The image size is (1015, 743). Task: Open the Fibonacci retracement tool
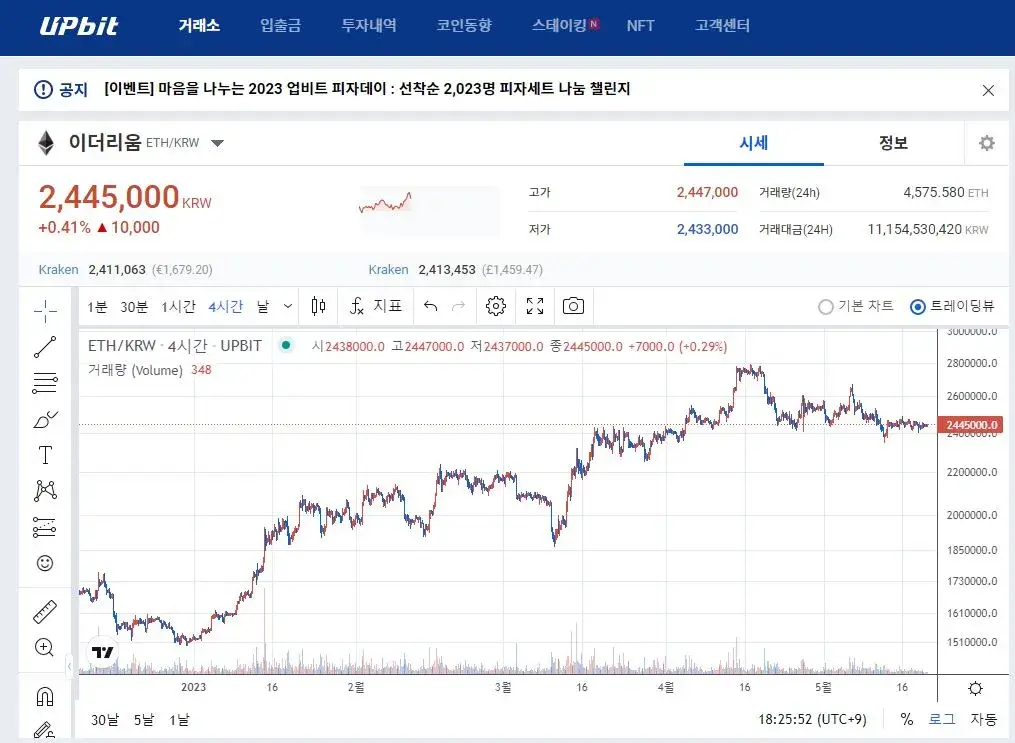point(45,383)
